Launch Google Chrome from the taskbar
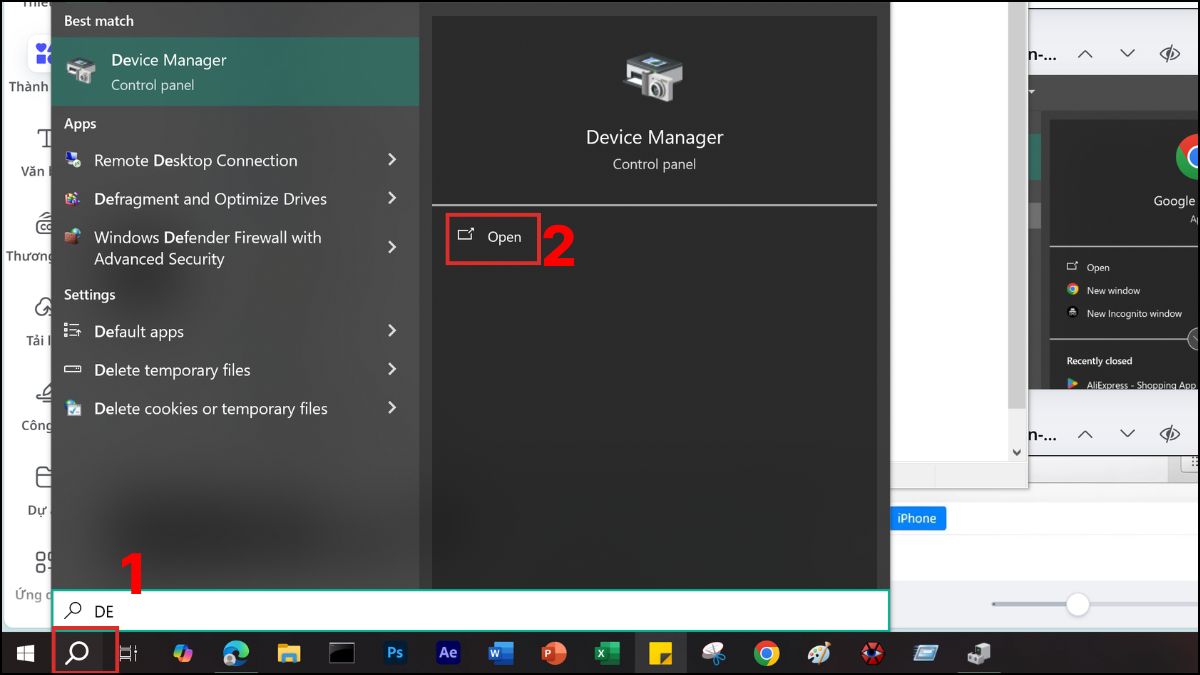This screenshot has width=1200, height=675. 765,652
